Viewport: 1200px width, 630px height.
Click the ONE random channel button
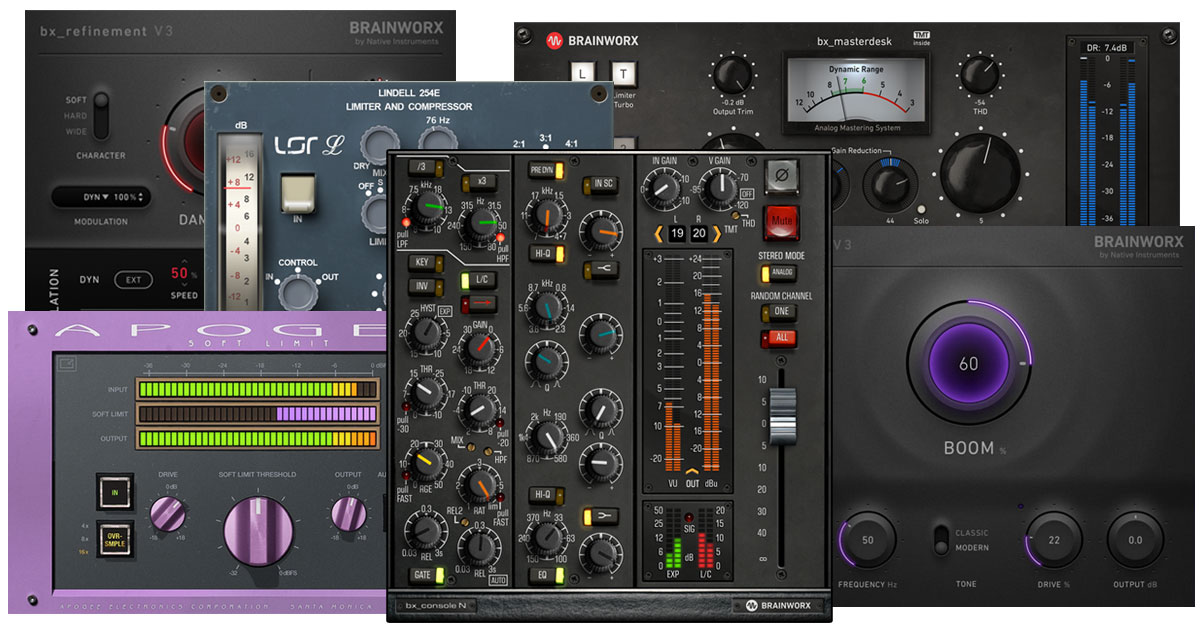781,312
